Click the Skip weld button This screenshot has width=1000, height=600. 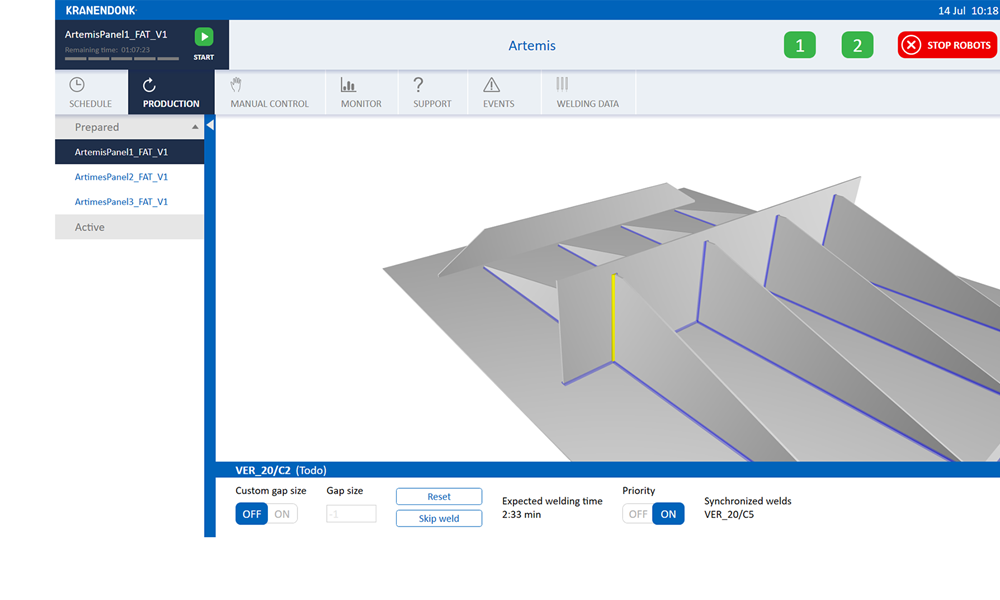click(439, 519)
